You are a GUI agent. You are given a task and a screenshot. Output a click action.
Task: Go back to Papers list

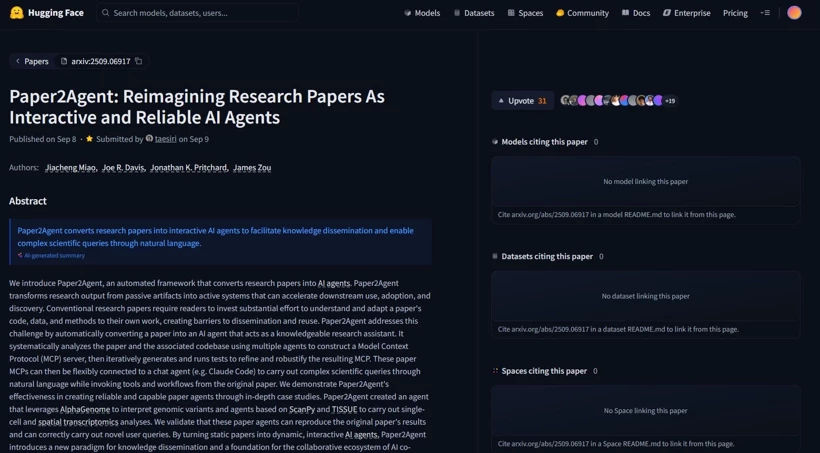[x=31, y=61]
